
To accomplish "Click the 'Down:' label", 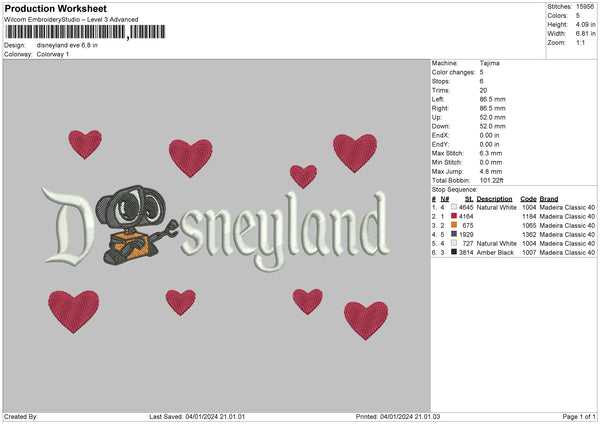I will [441, 126].
